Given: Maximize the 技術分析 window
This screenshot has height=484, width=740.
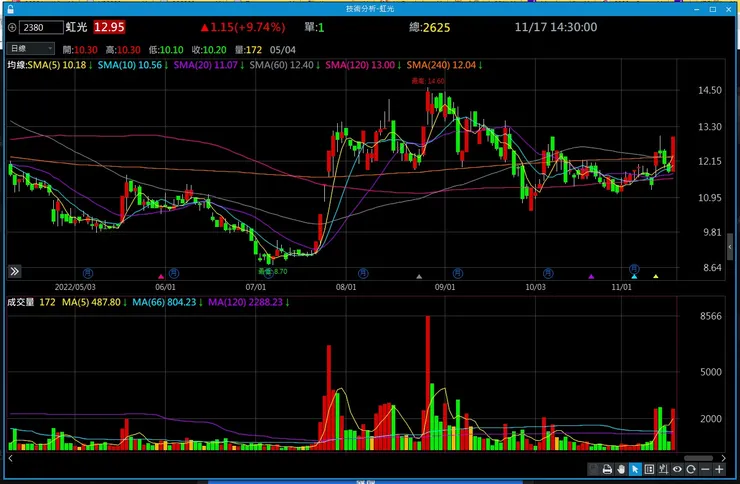Looking at the screenshot, I should [x=713, y=9].
